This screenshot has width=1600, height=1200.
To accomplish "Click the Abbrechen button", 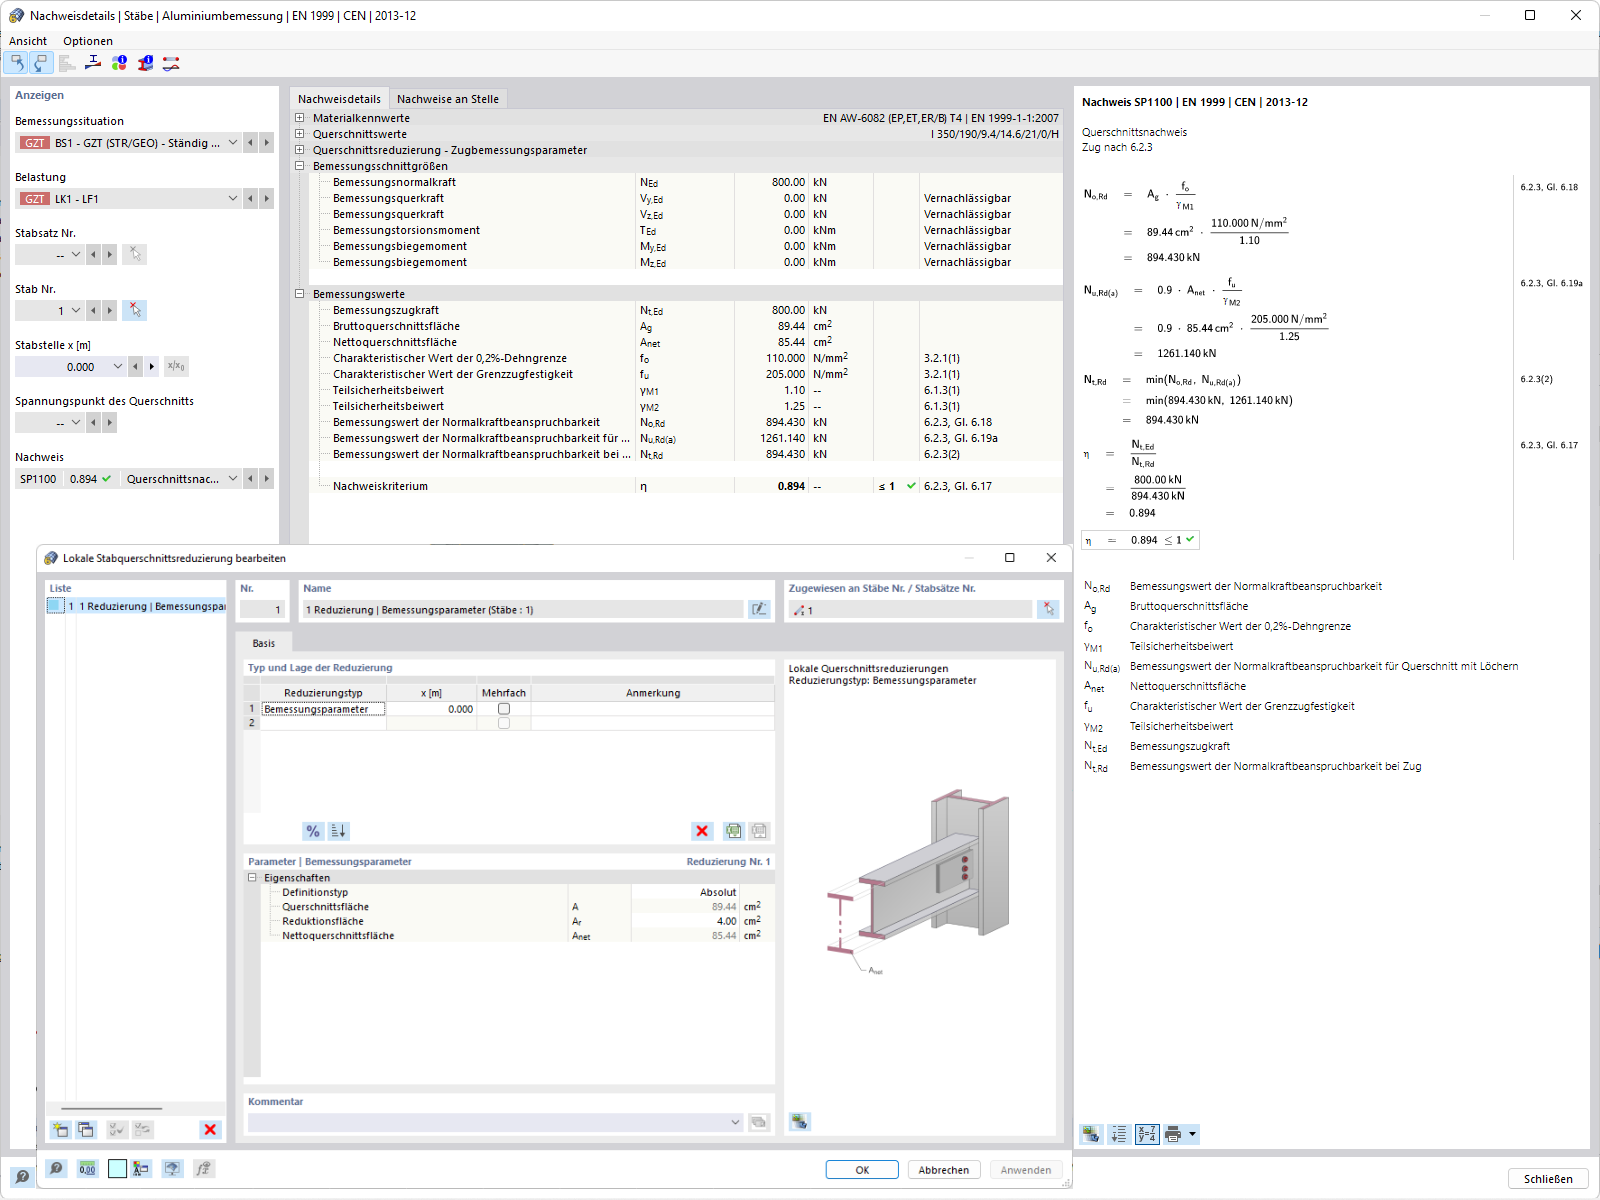I will click(944, 1170).
